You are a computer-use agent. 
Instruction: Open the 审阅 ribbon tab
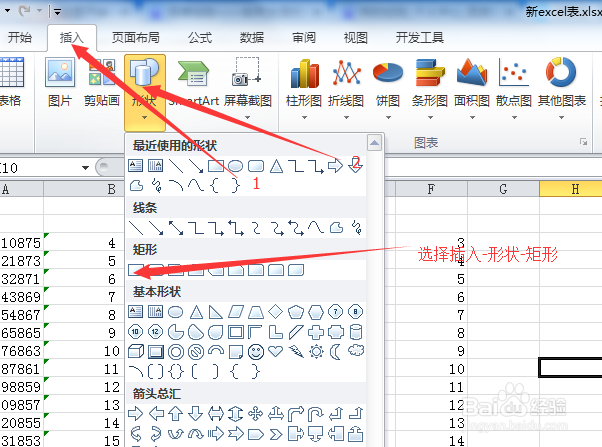coord(304,37)
